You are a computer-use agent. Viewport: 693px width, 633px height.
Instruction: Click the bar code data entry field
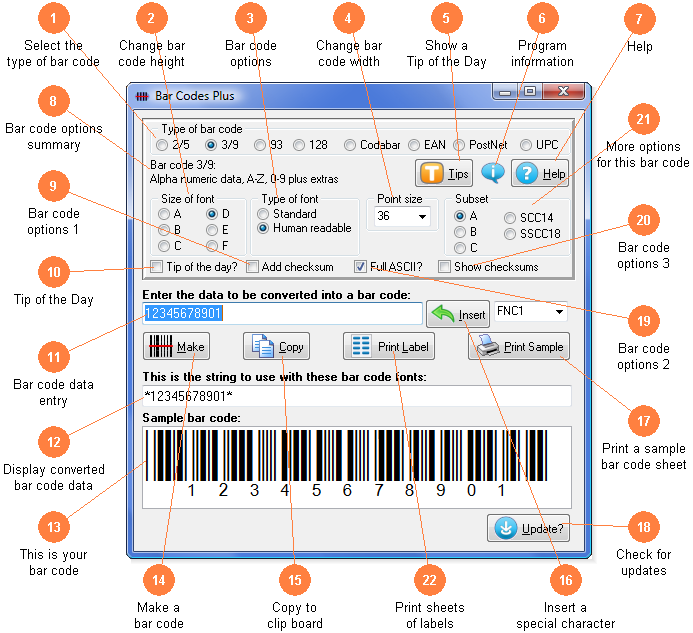point(282,313)
